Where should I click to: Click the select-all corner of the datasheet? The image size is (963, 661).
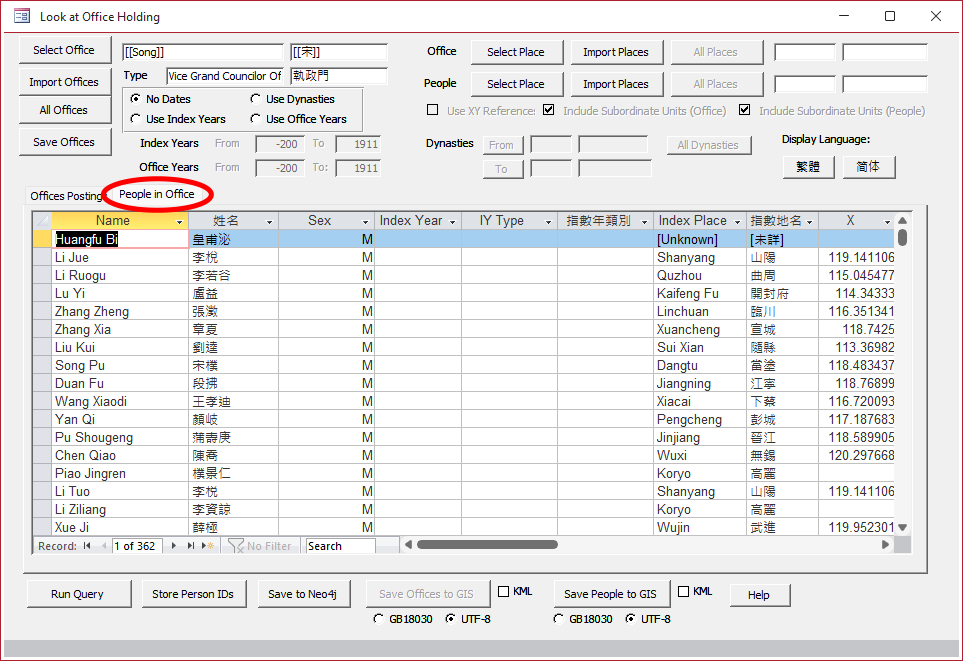41,221
